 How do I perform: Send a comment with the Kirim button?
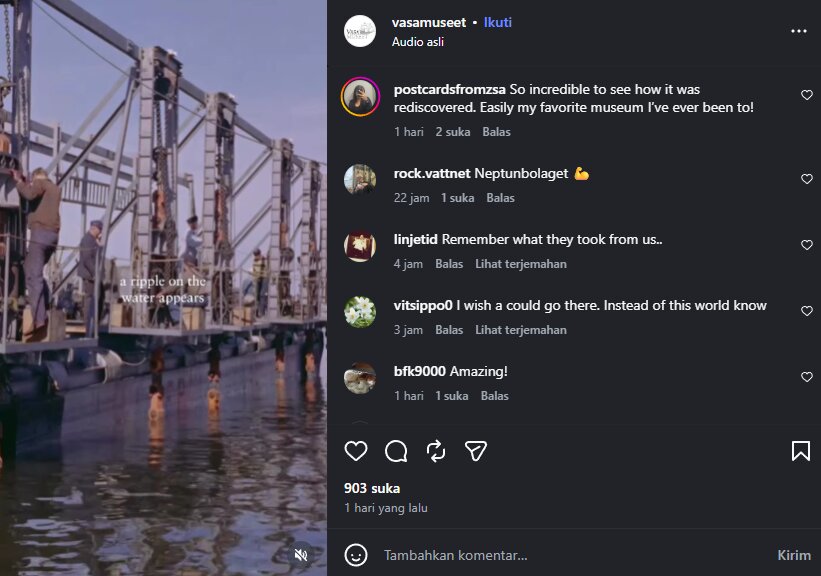click(x=793, y=555)
